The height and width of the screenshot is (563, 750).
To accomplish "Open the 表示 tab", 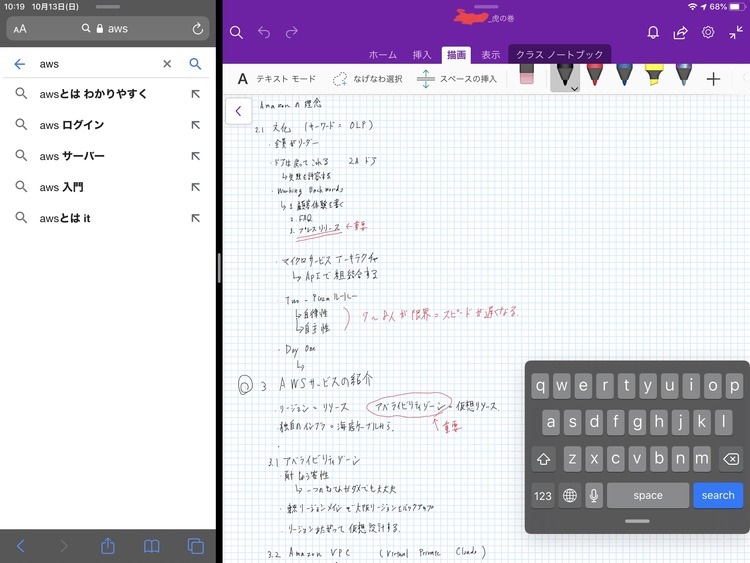I will point(490,55).
